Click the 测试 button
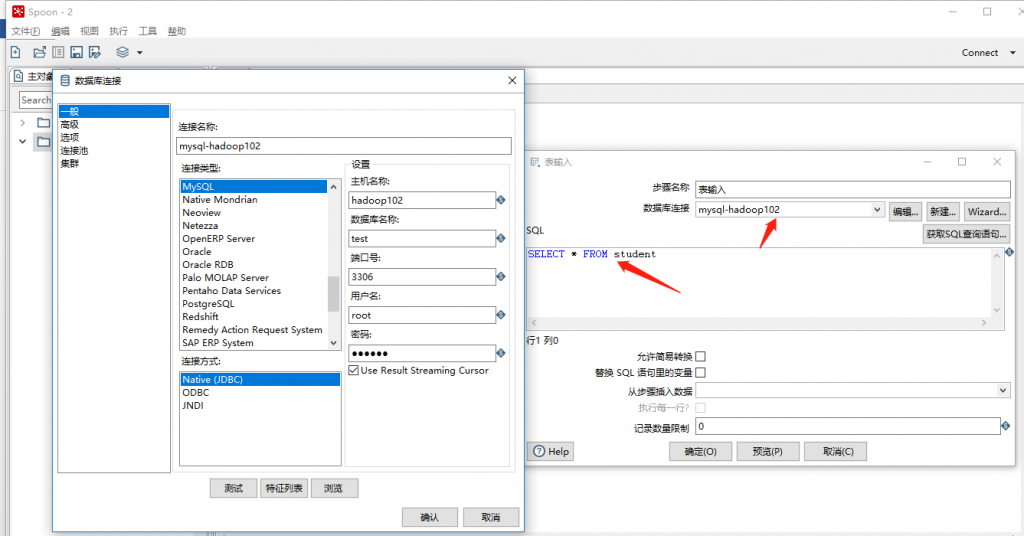 pos(233,488)
